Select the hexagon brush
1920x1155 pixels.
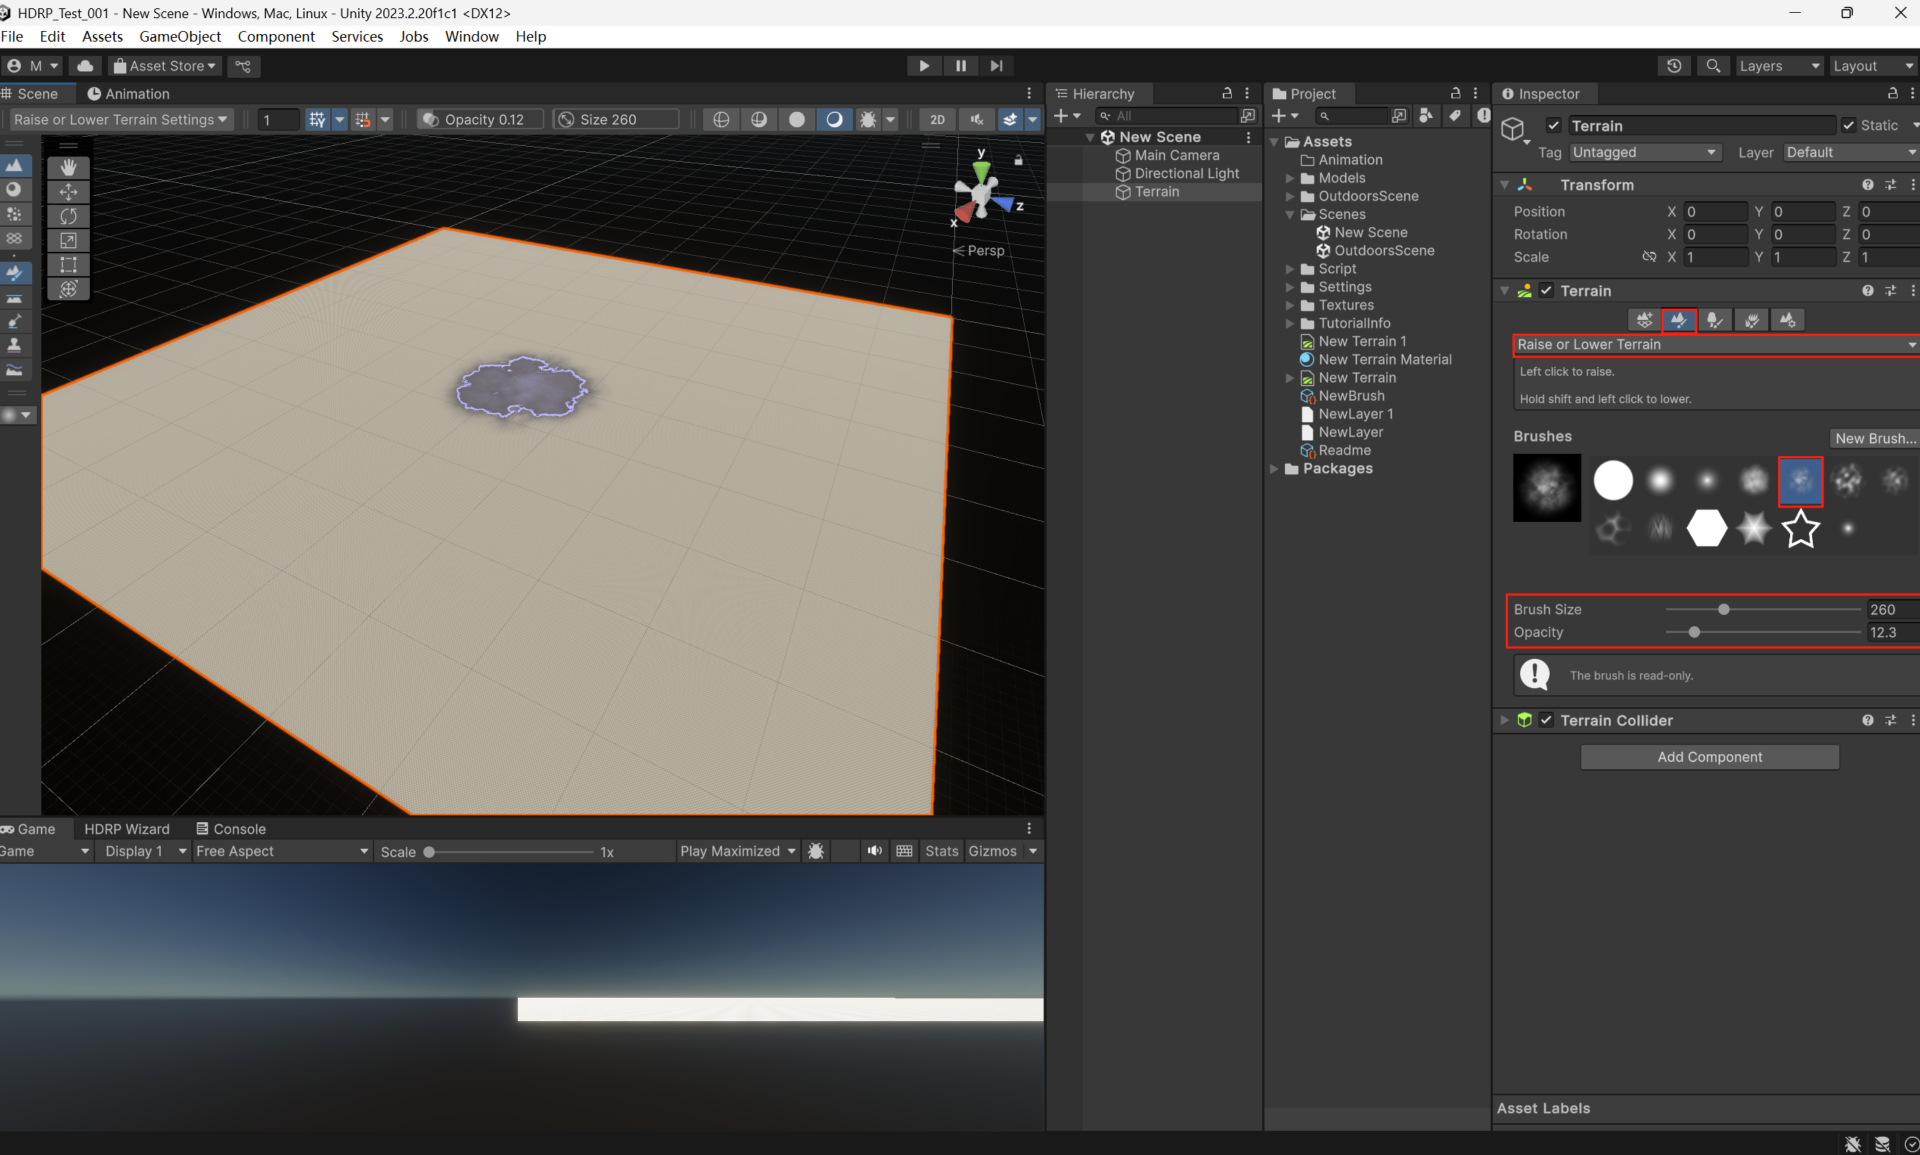pos(1706,528)
